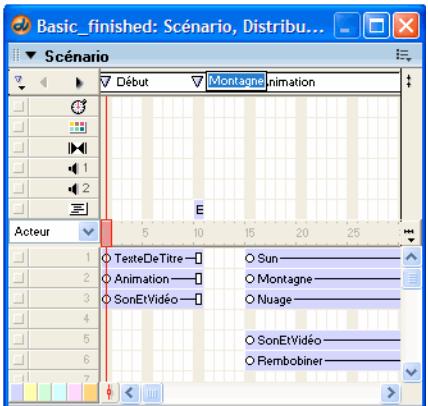Select the TexteDeTitre sprite
The image size is (428, 406).
coord(152,258)
